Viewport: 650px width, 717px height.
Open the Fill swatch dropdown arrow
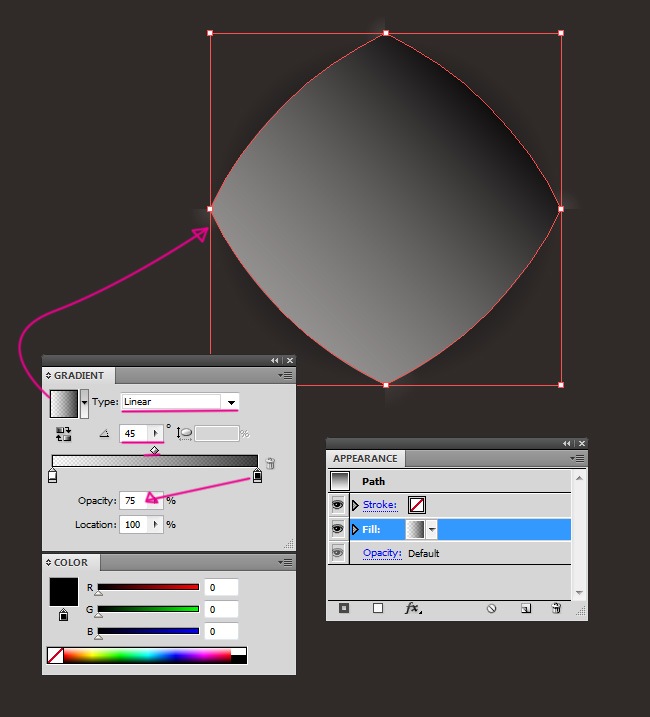coord(432,529)
